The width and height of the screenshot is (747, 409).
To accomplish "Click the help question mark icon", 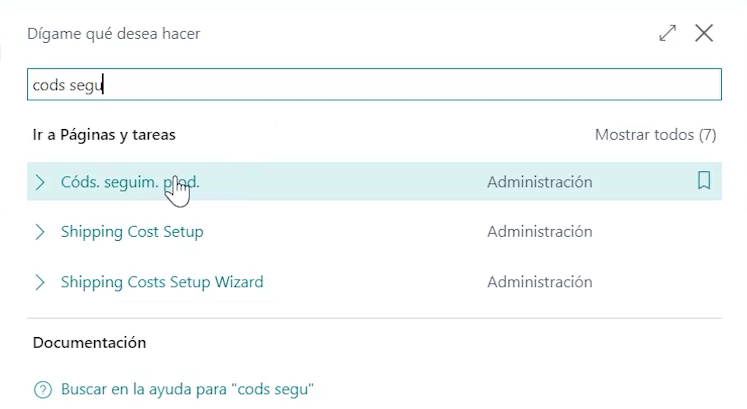I will click(41, 389).
